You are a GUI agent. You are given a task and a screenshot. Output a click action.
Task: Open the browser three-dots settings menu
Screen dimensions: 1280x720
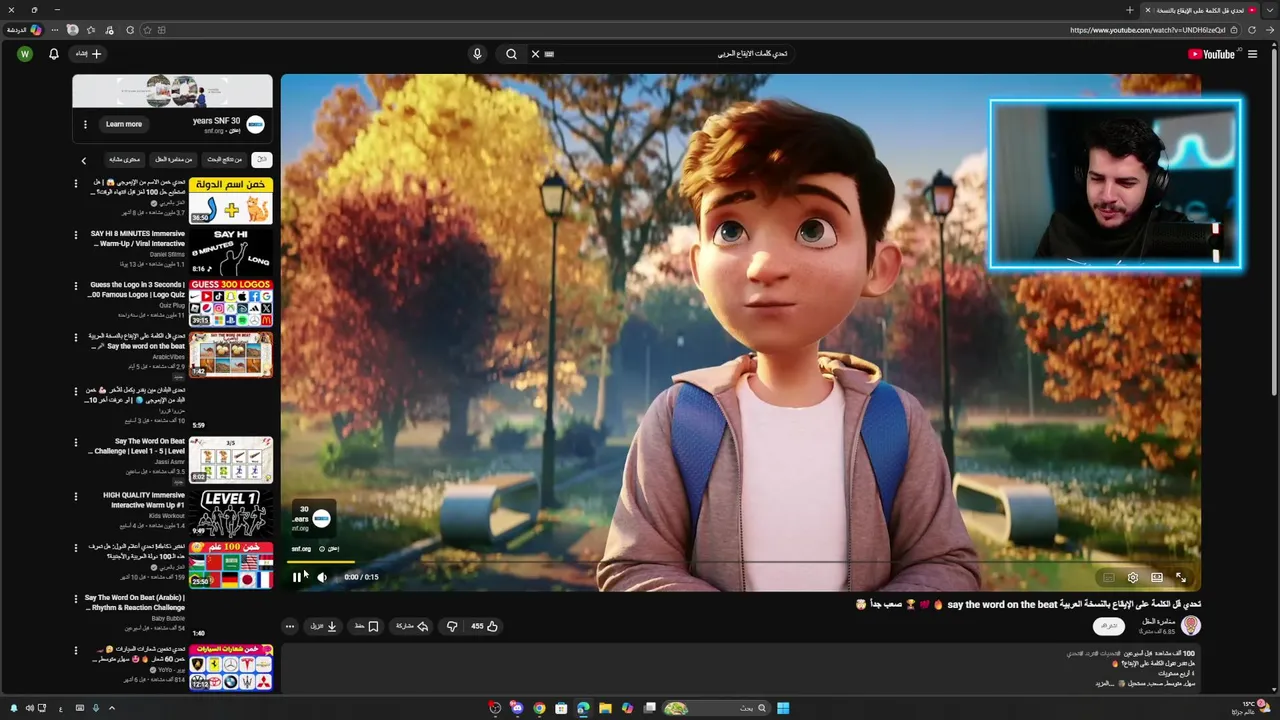(x=55, y=30)
